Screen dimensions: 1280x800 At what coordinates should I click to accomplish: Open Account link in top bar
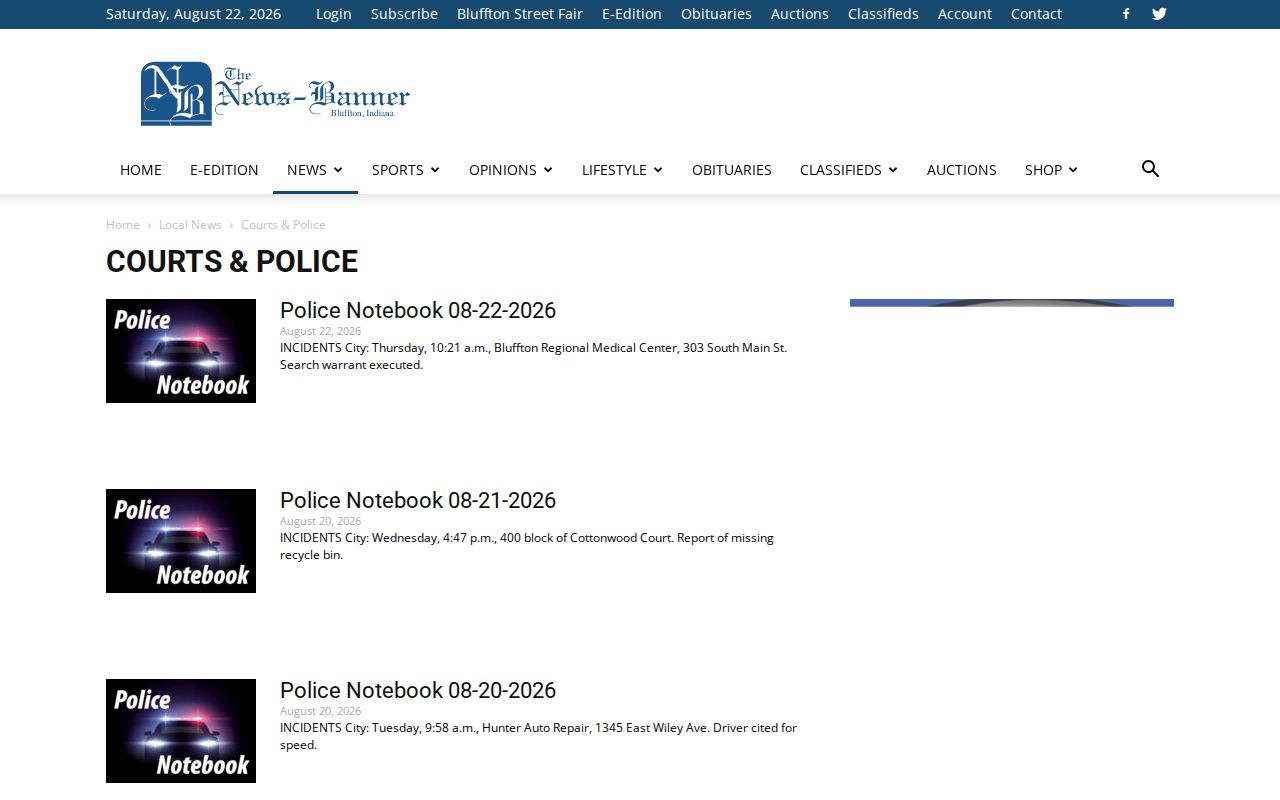[x=965, y=14]
